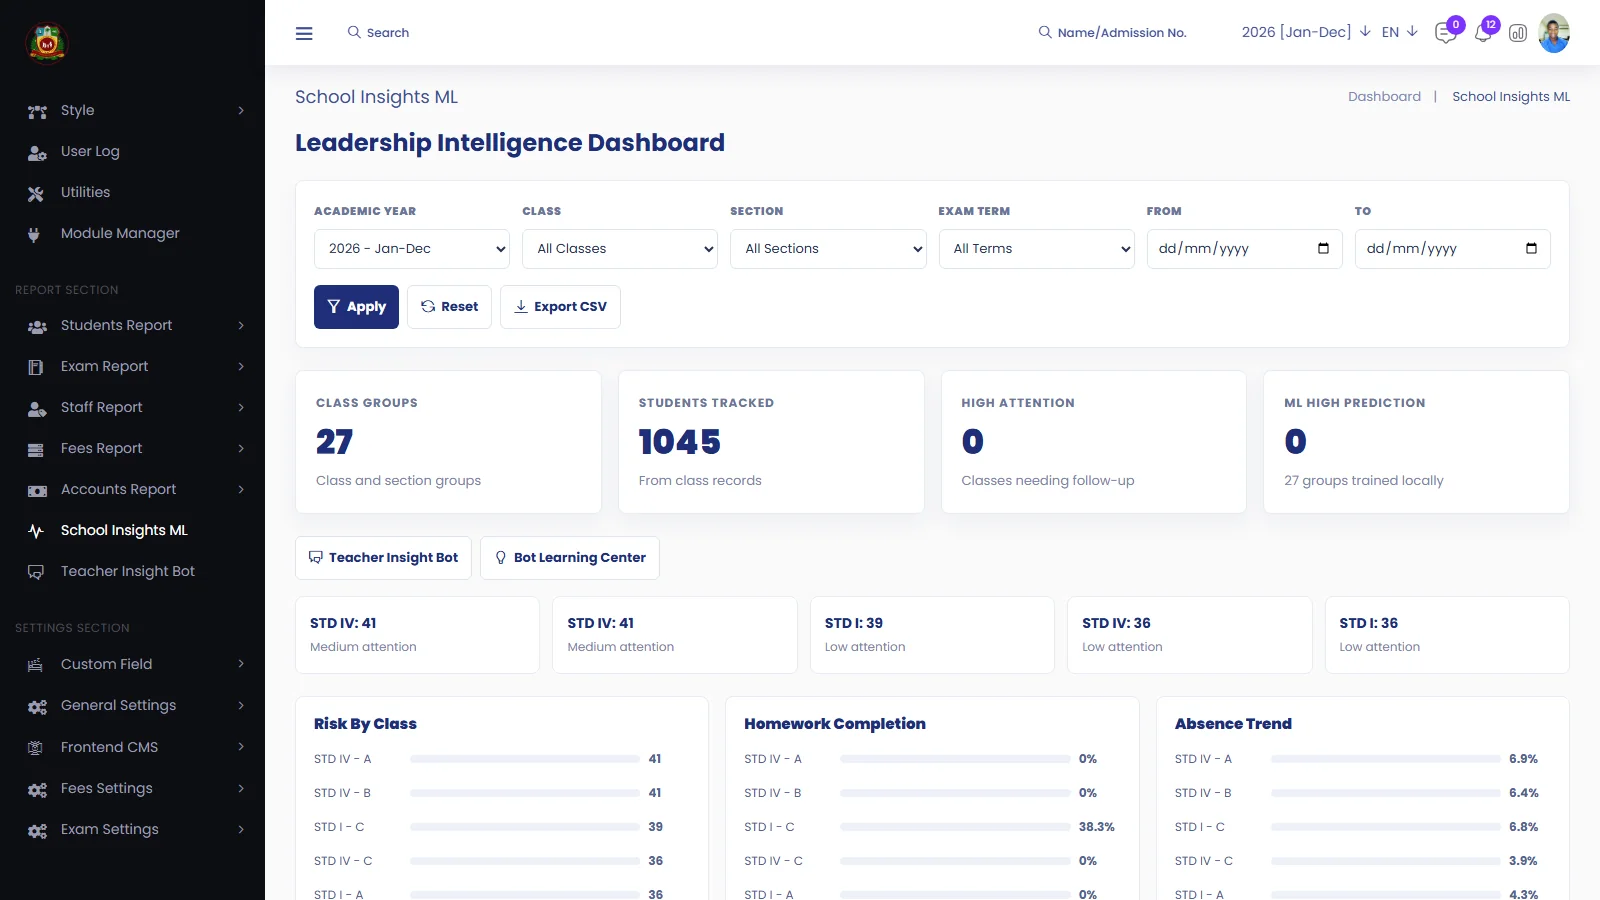Click Homework Completion bar for STD I - C
The height and width of the screenshot is (900, 1600).
pyautogui.click(x=955, y=828)
